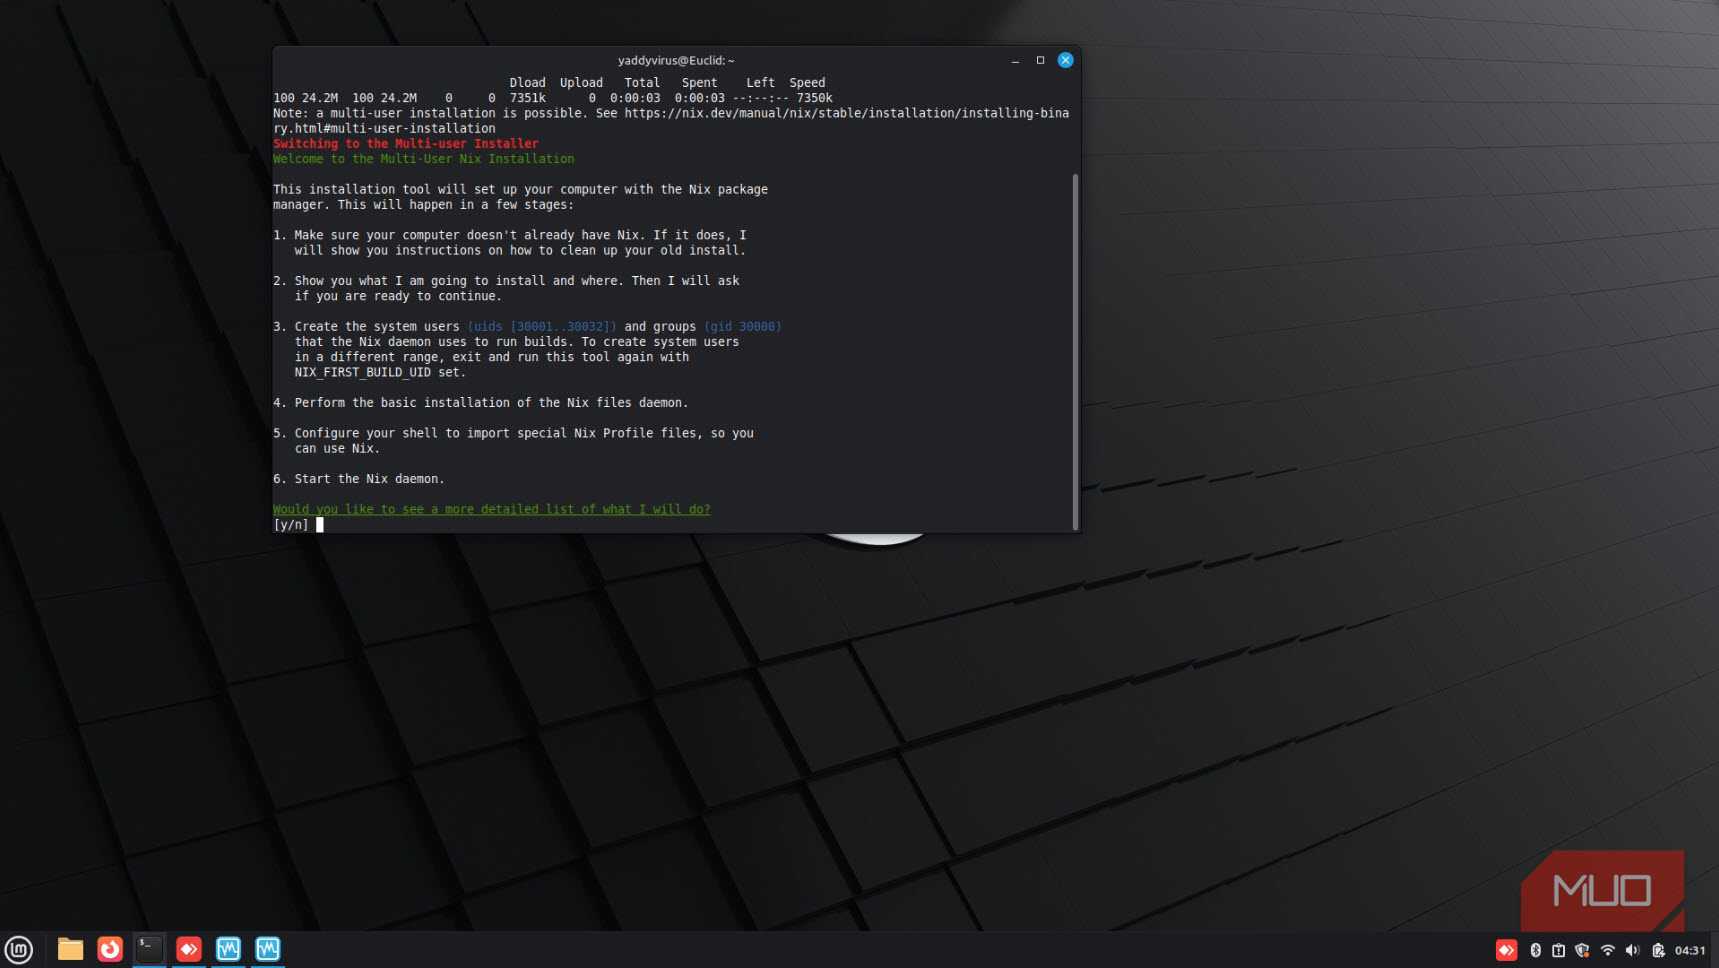Open the sound volume indicator
The height and width of the screenshot is (968, 1719).
(1632, 950)
